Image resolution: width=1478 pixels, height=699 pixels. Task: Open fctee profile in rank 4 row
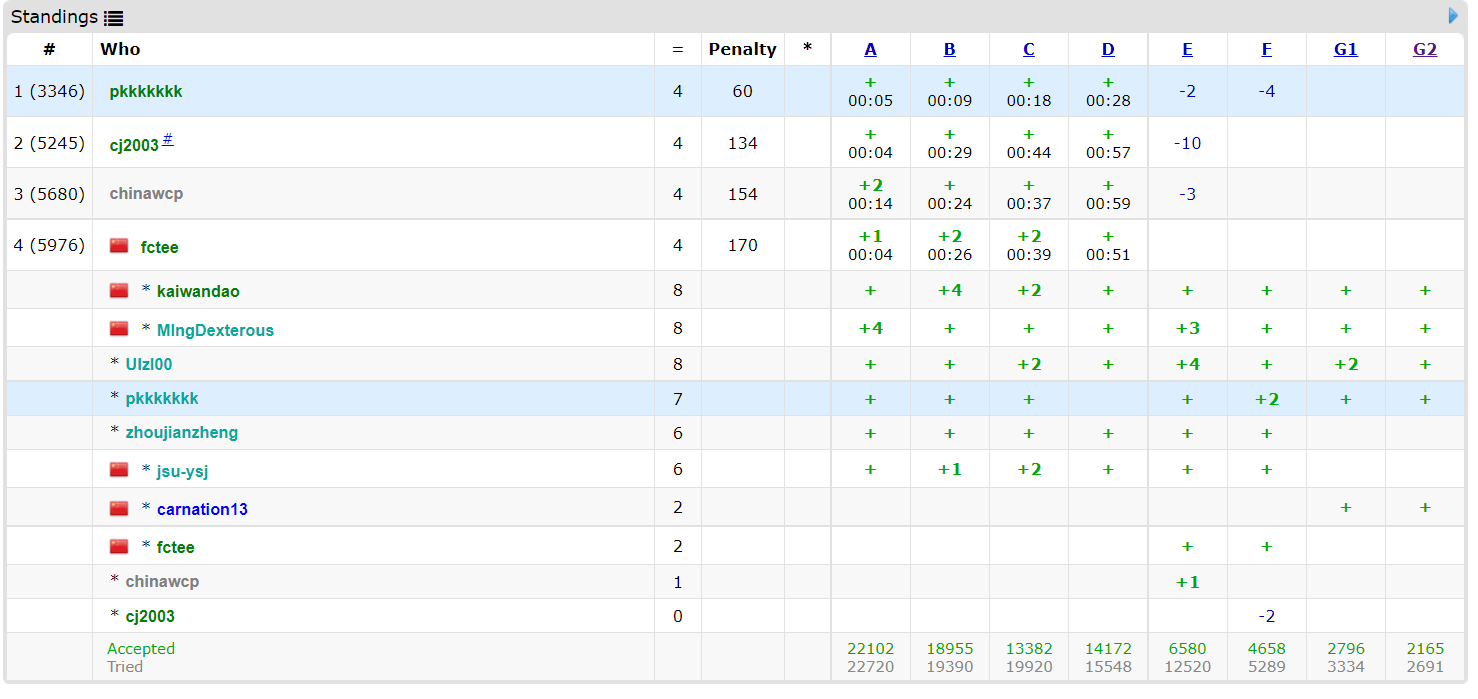pyautogui.click(x=160, y=247)
